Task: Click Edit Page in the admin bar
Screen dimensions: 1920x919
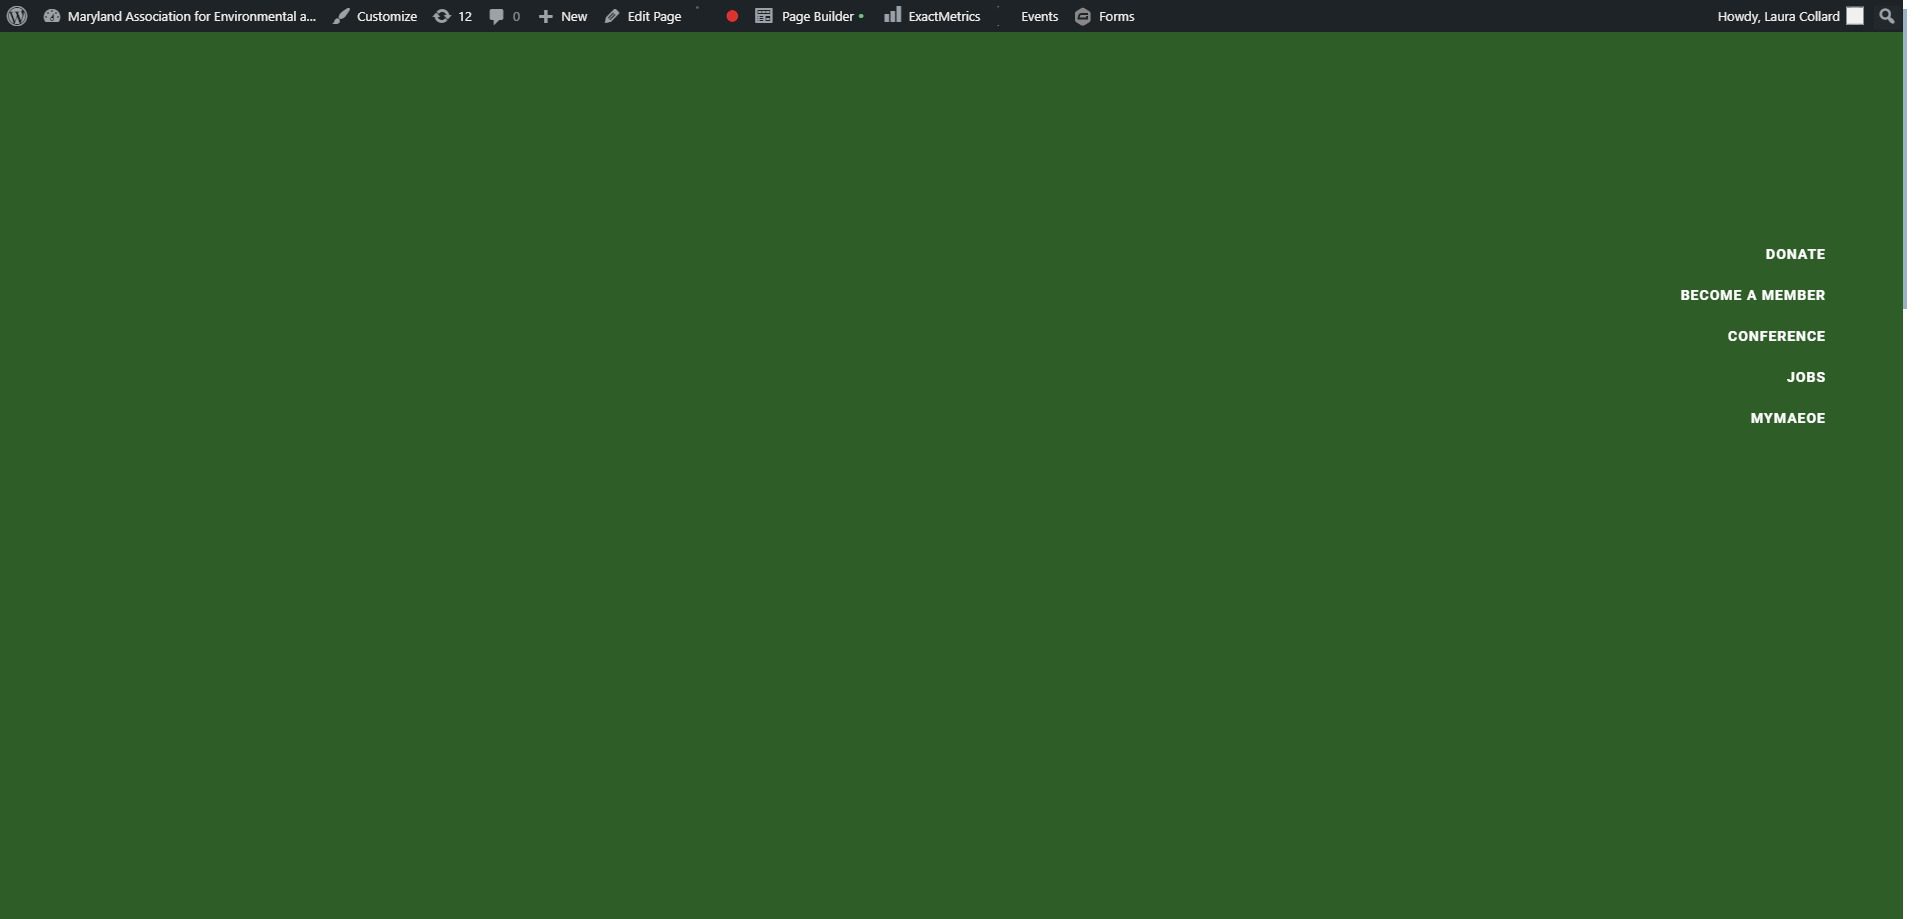Action: click(643, 16)
